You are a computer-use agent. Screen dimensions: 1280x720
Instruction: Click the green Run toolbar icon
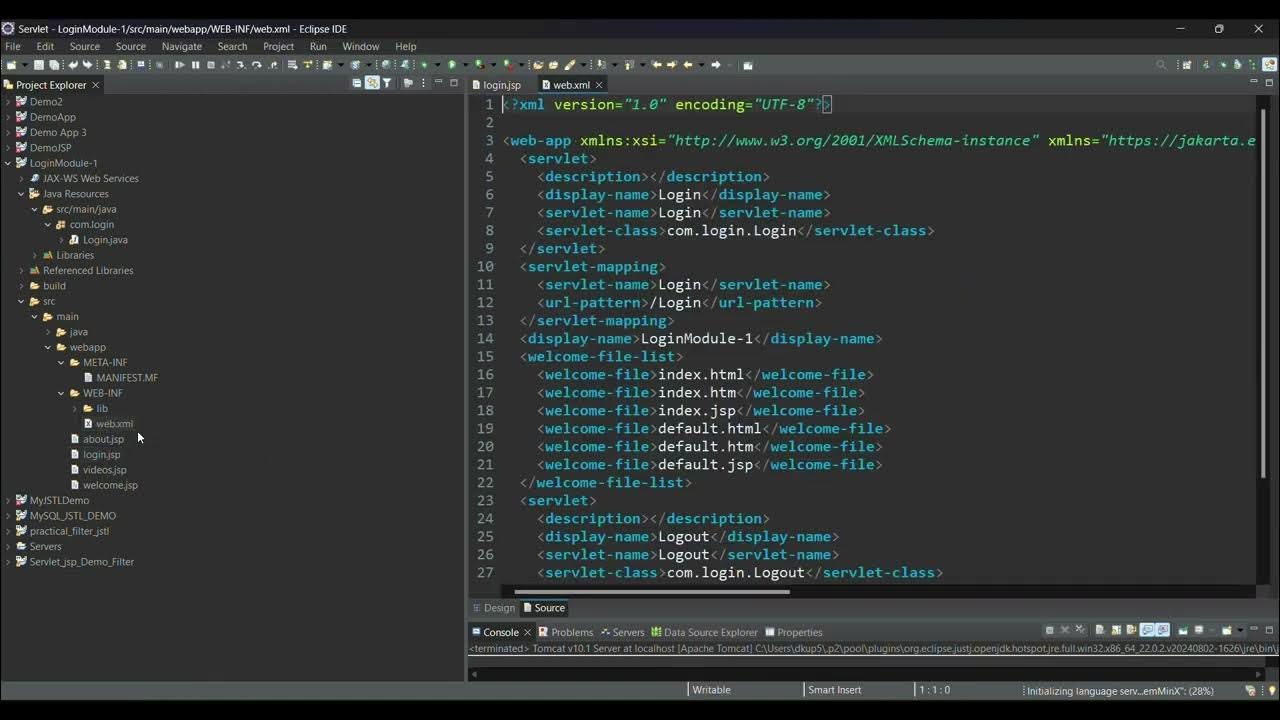click(452, 65)
